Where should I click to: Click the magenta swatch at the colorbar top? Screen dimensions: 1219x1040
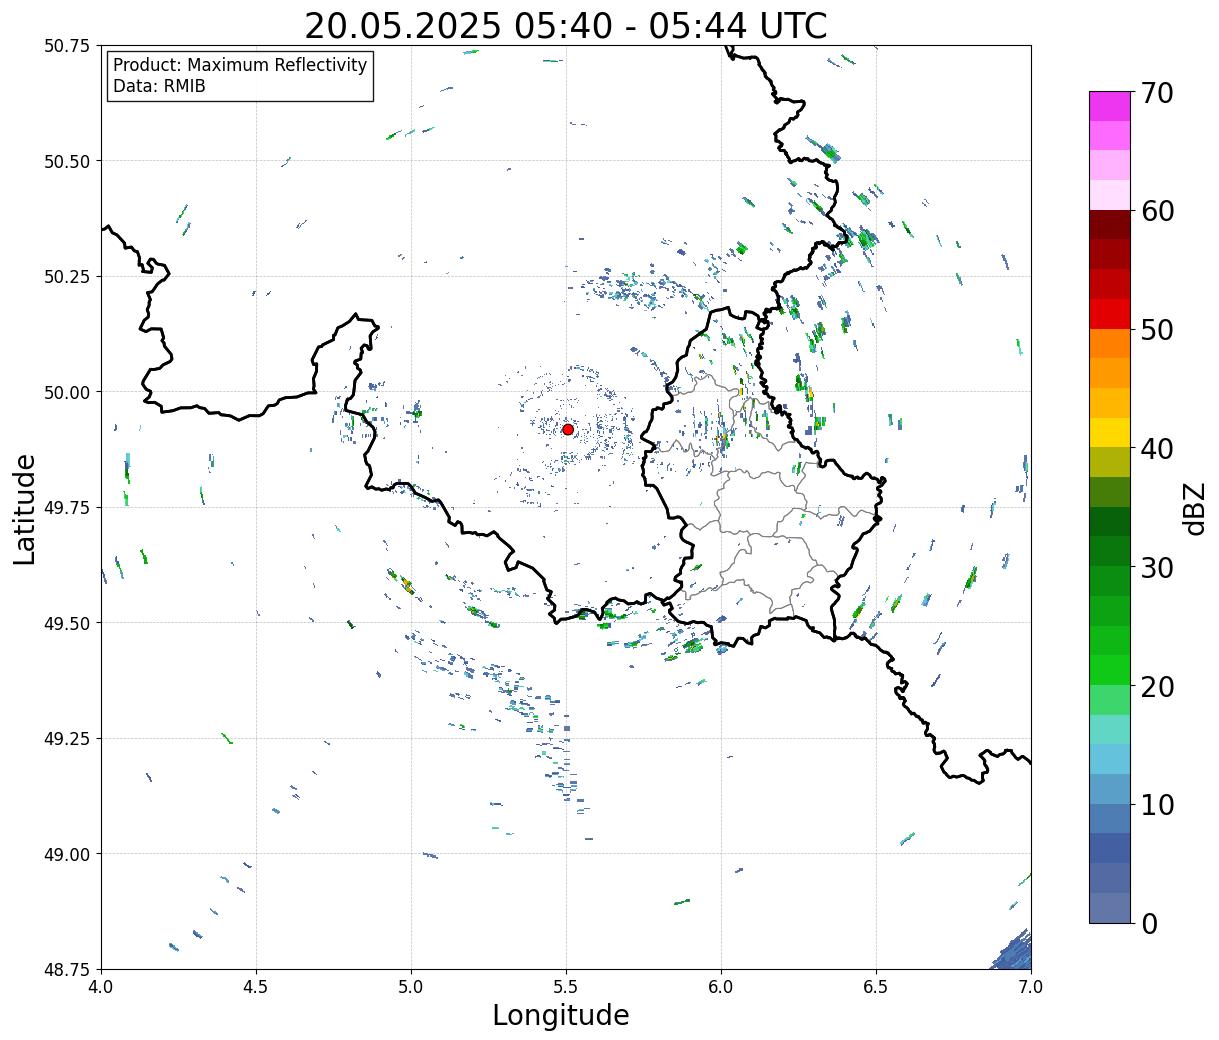[1110, 106]
